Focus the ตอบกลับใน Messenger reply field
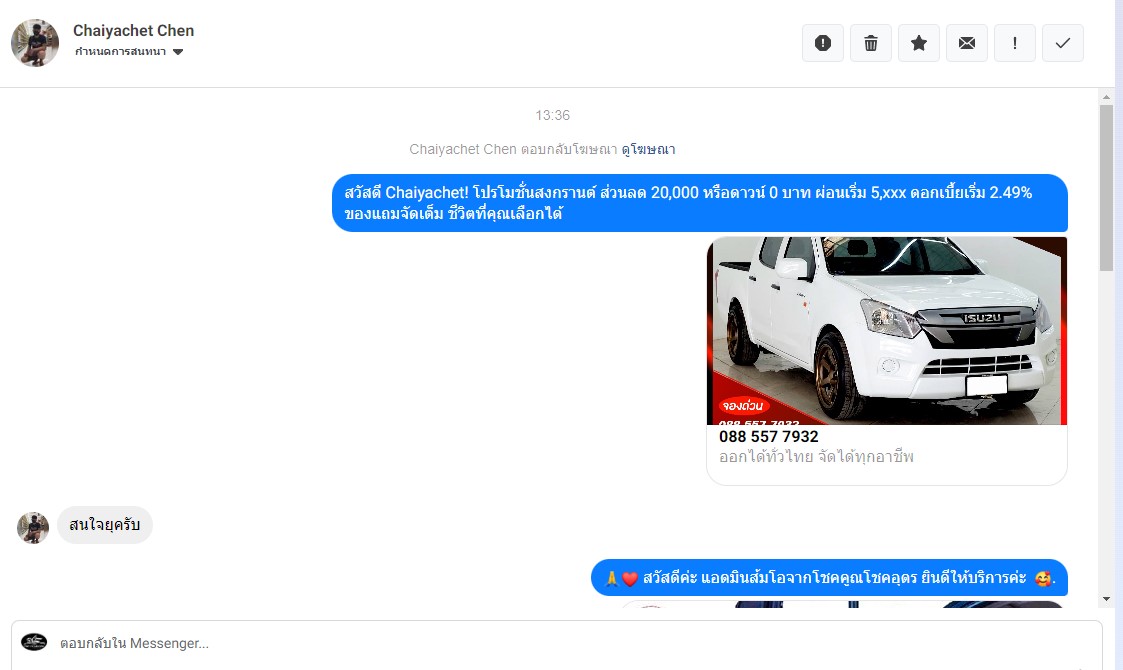This screenshot has height=670, width=1123. (x=556, y=643)
